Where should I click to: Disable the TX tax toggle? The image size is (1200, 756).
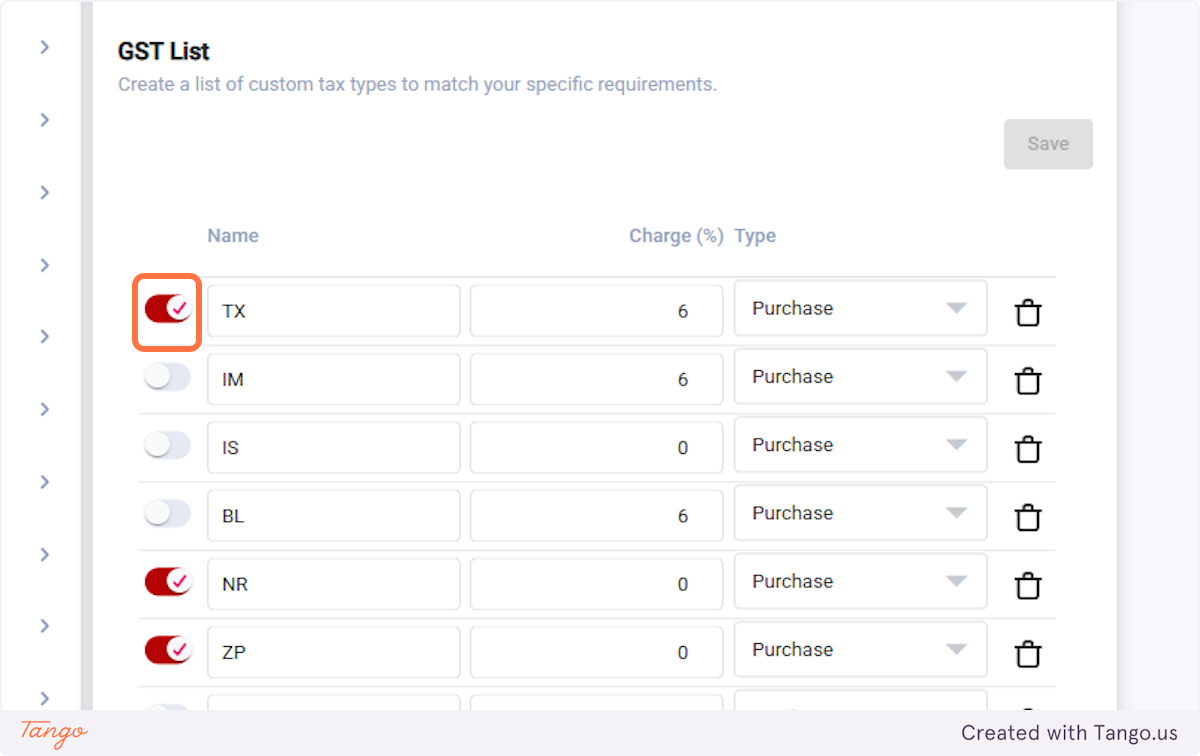[167, 310]
